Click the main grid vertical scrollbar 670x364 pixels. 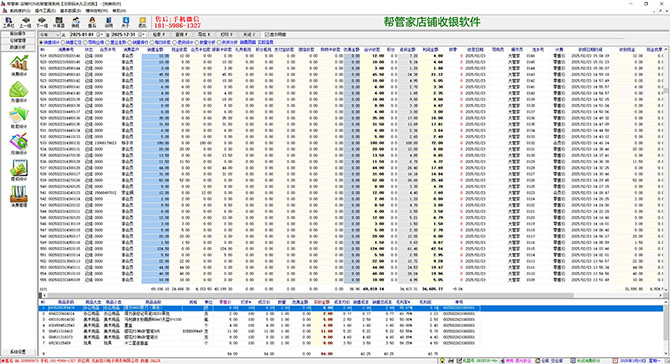pos(665,170)
